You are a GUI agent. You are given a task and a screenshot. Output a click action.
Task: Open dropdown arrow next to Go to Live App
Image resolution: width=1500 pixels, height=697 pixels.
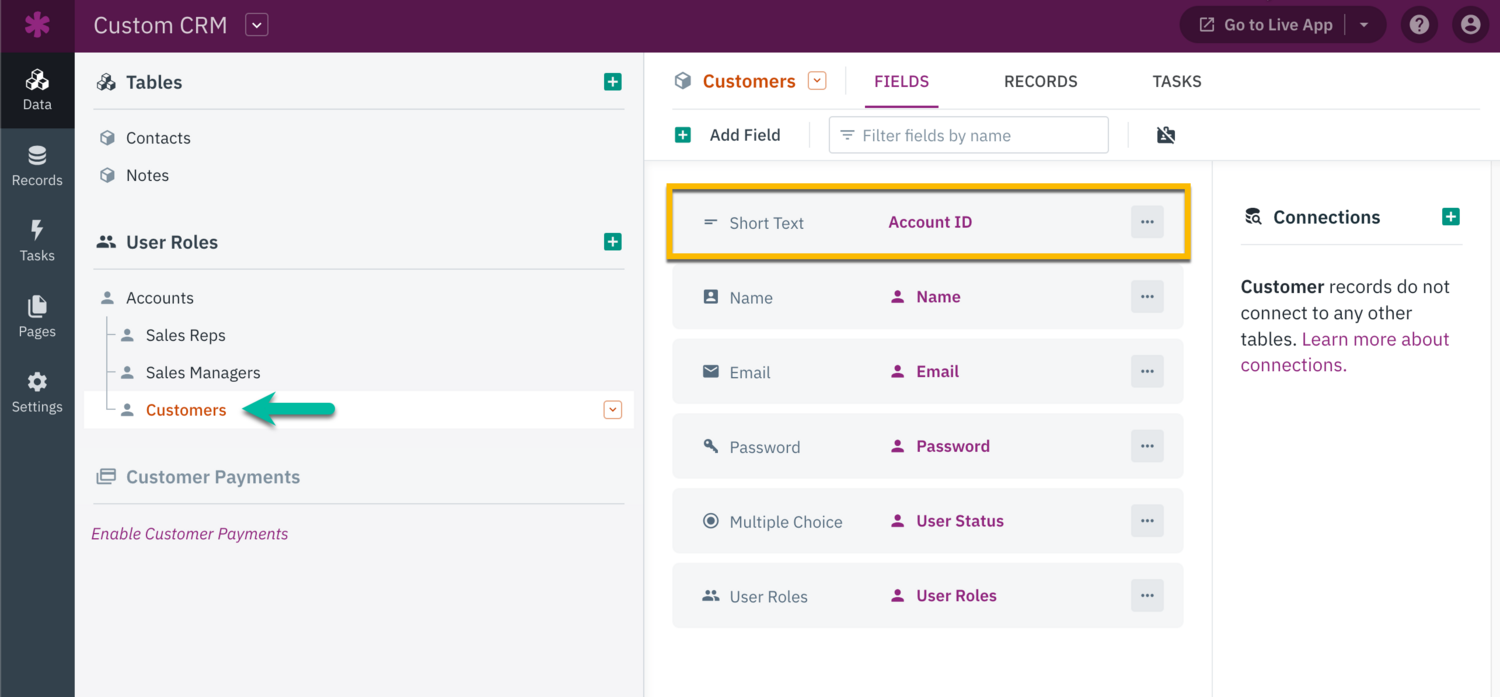click(1364, 25)
